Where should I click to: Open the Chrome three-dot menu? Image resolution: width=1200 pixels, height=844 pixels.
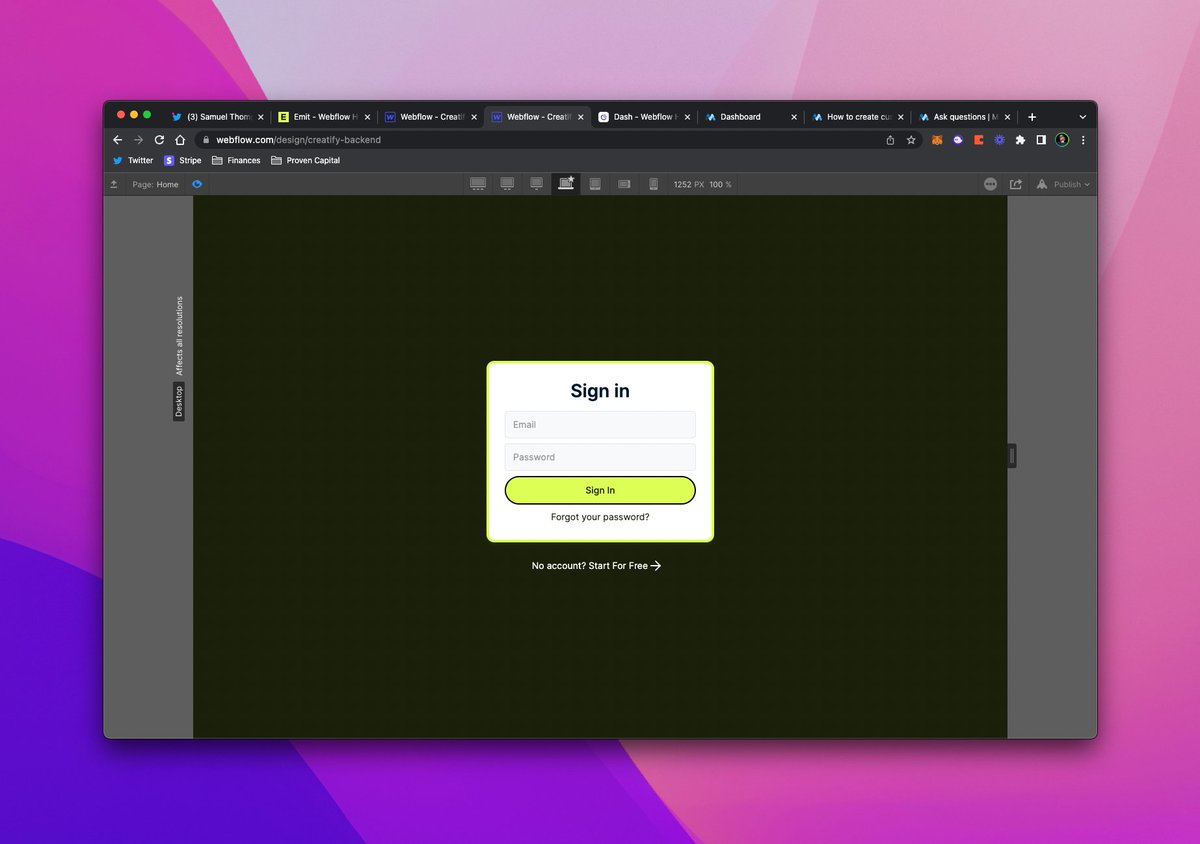coord(1083,140)
